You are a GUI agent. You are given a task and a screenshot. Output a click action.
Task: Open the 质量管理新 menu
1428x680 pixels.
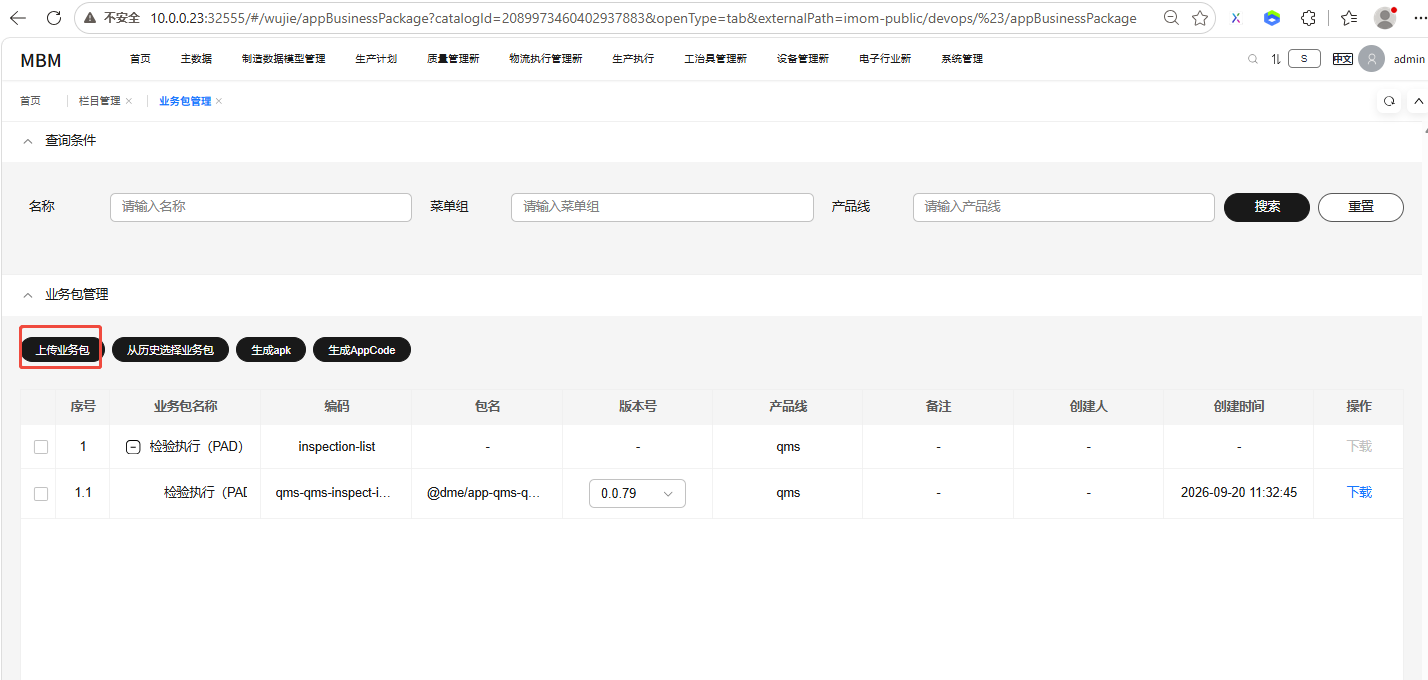tap(453, 59)
